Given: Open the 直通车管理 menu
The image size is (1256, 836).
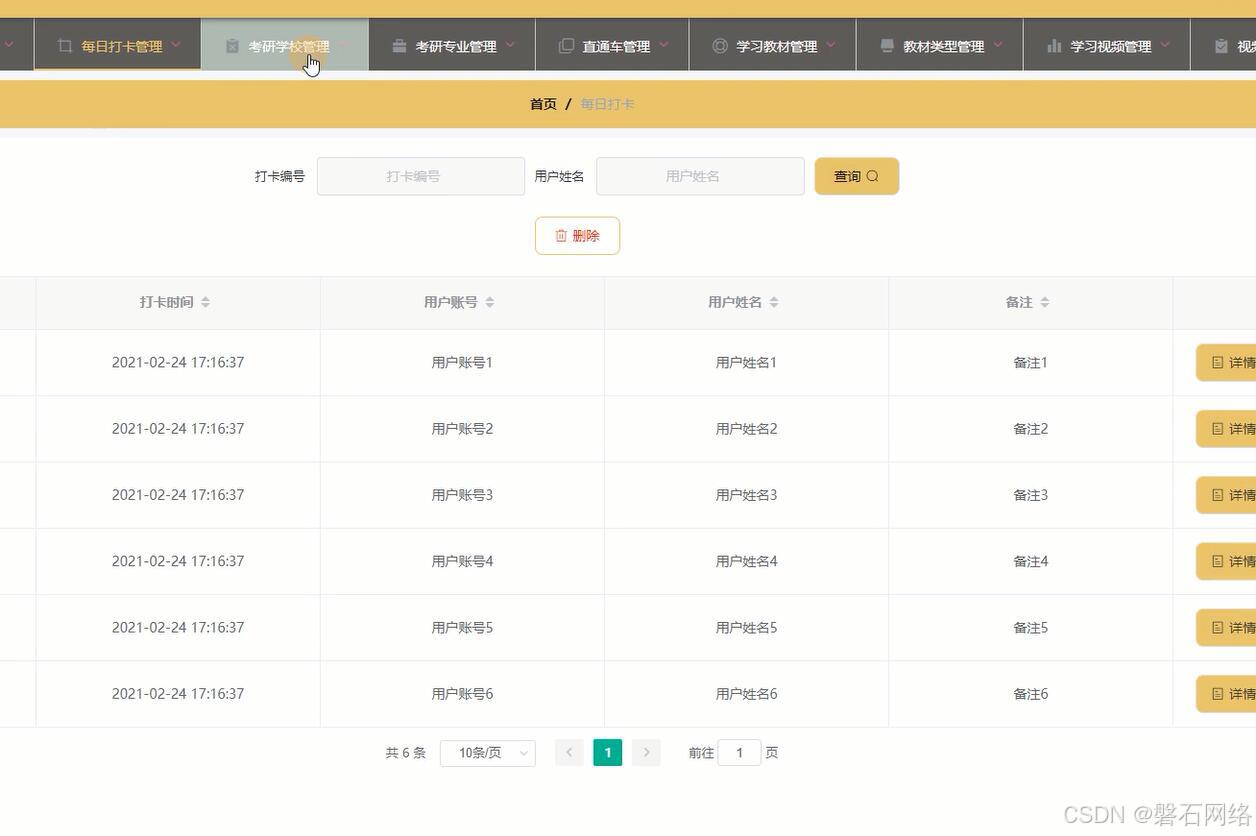Looking at the screenshot, I should (612, 45).
